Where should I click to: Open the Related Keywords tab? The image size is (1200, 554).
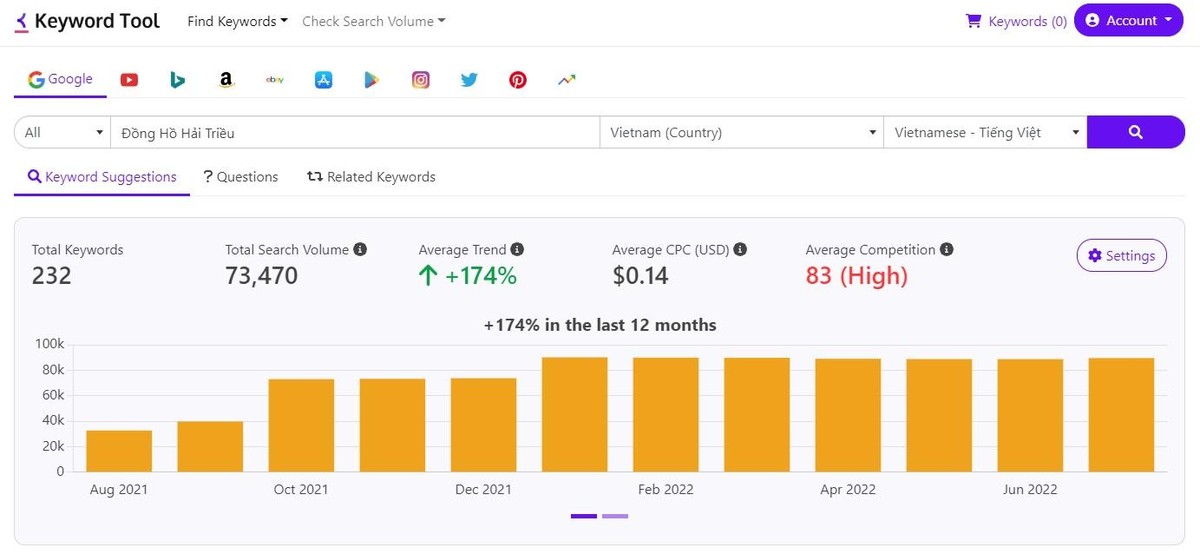(371, 177)
